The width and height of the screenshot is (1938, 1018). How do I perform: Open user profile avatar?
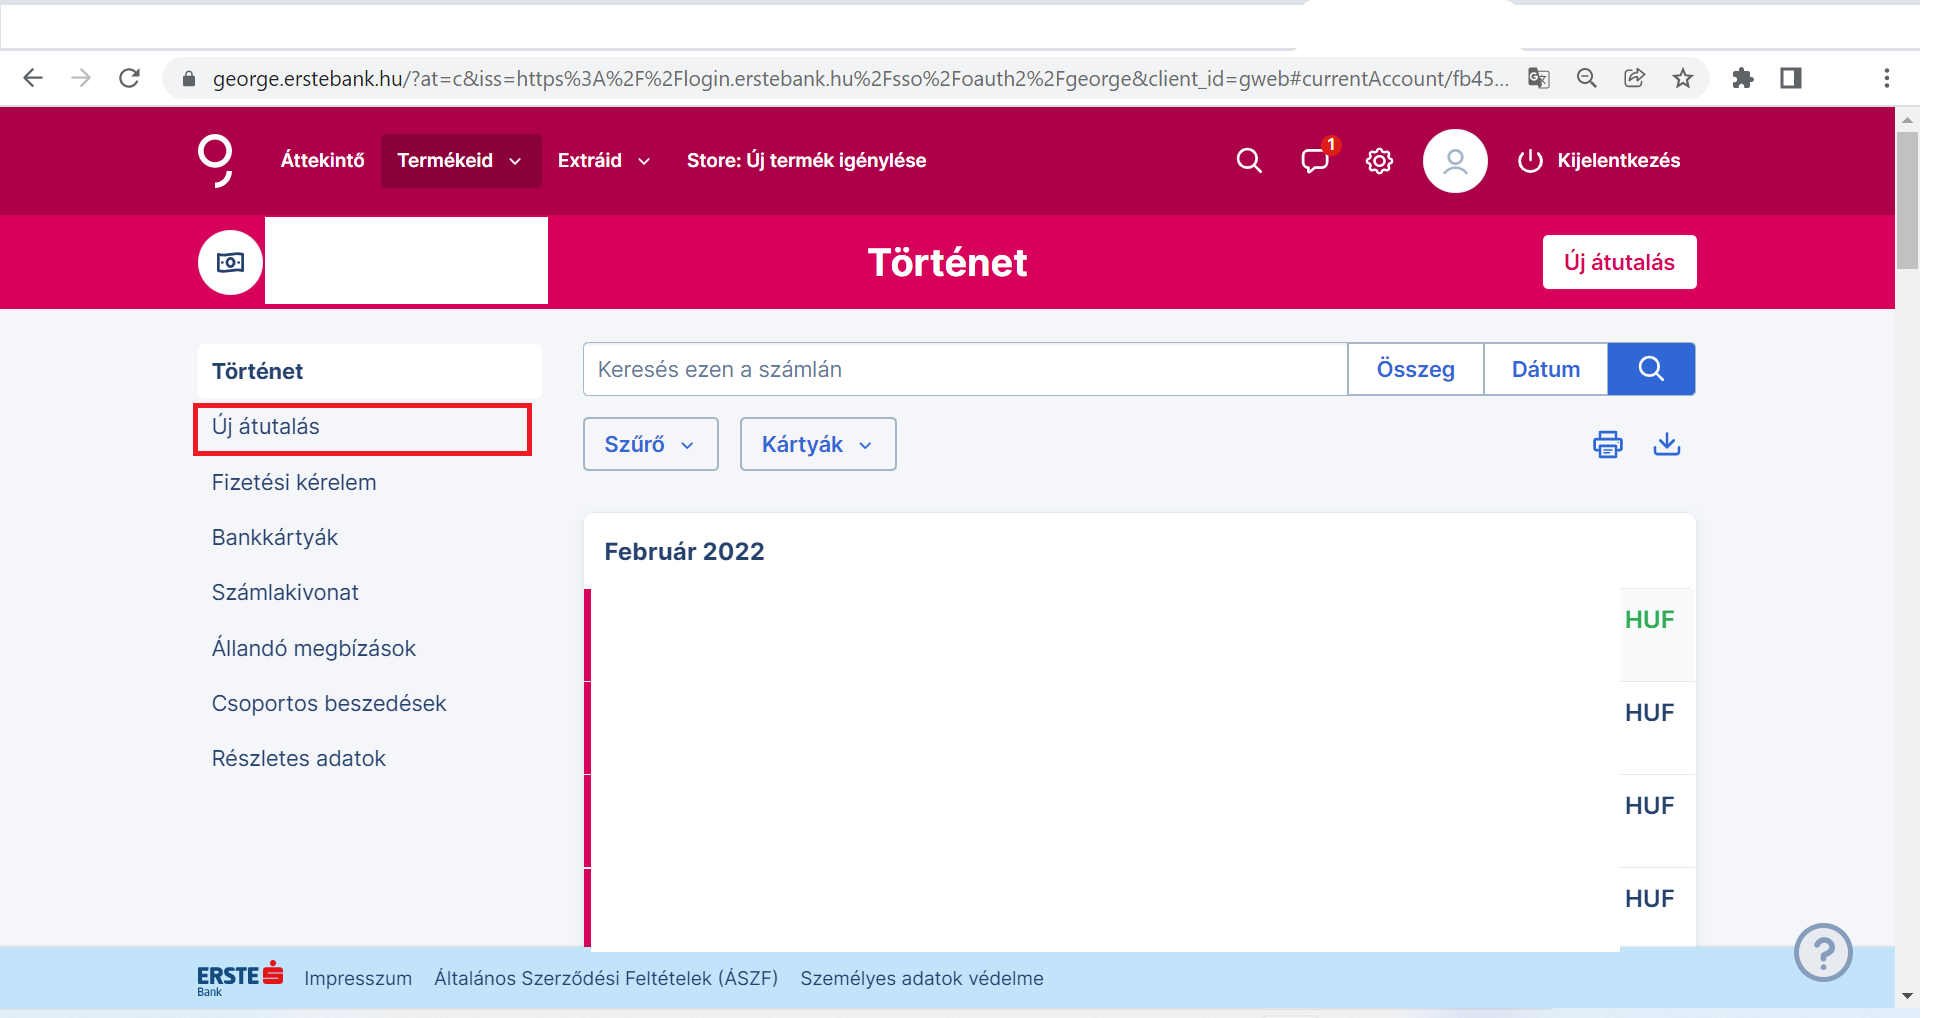pyautogui.click(x=1454, y=160)
